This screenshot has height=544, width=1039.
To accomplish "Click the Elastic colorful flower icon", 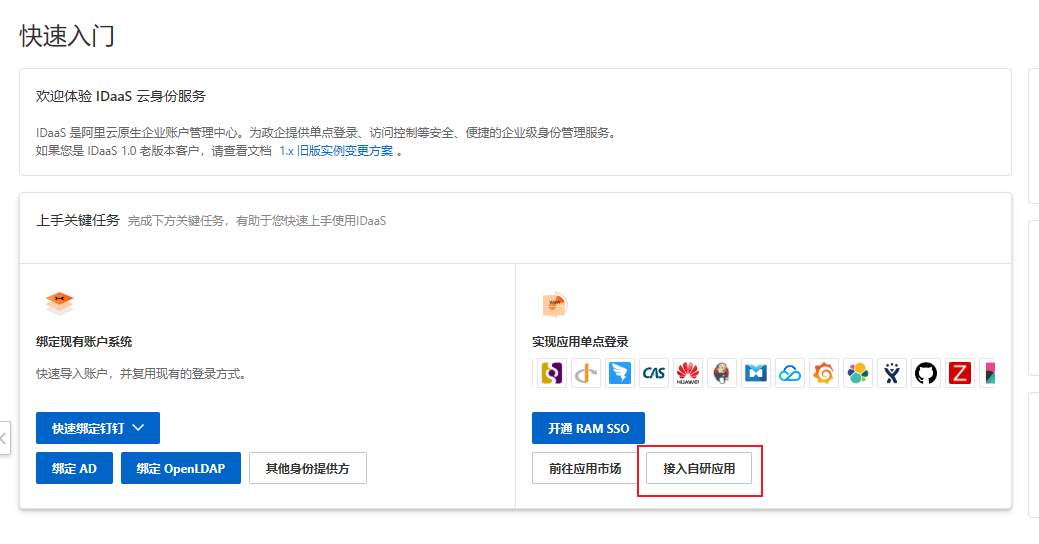I will tap(858, 373).
